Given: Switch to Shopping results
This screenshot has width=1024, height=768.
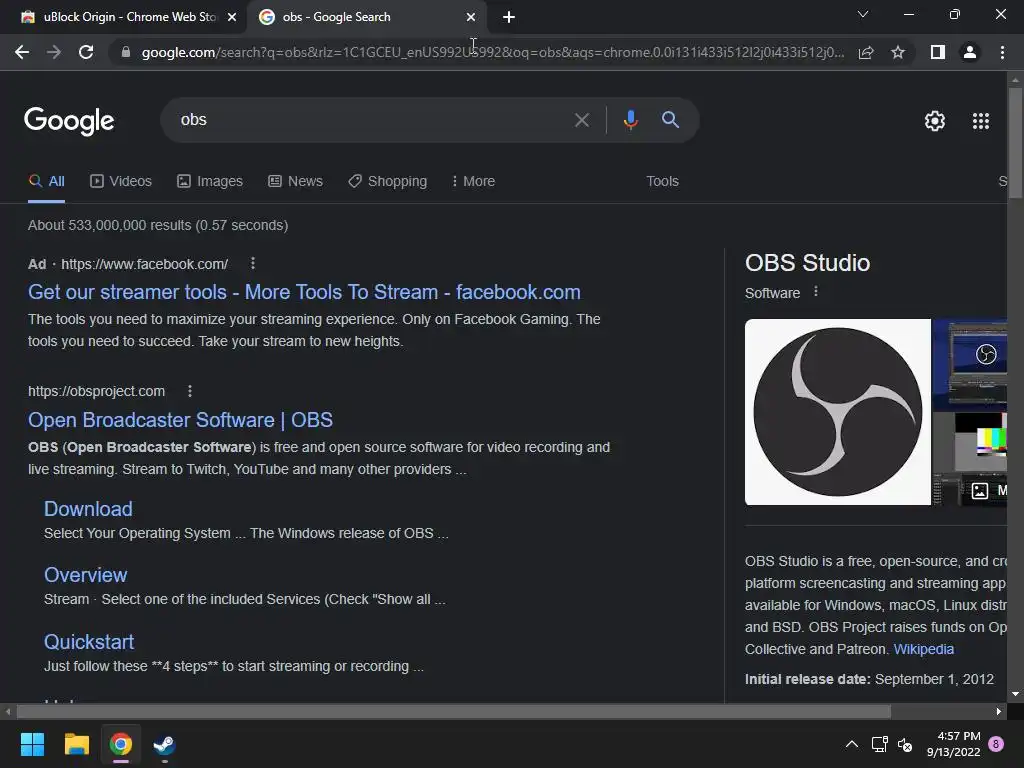Looking at the screenshot, I should (387, 182).
